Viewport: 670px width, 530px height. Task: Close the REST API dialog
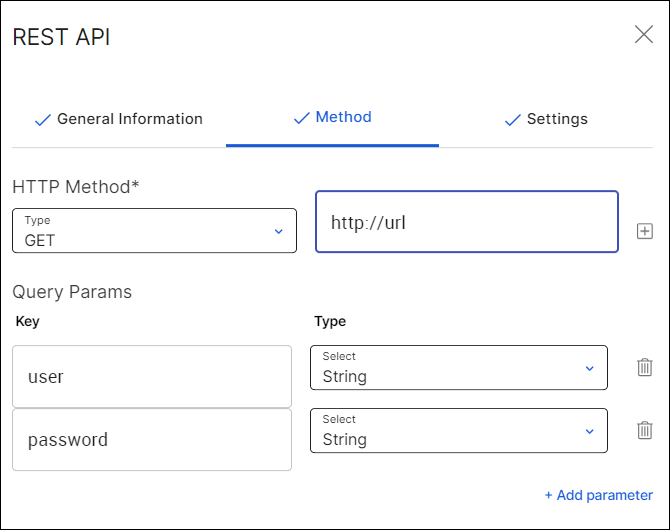644,35
